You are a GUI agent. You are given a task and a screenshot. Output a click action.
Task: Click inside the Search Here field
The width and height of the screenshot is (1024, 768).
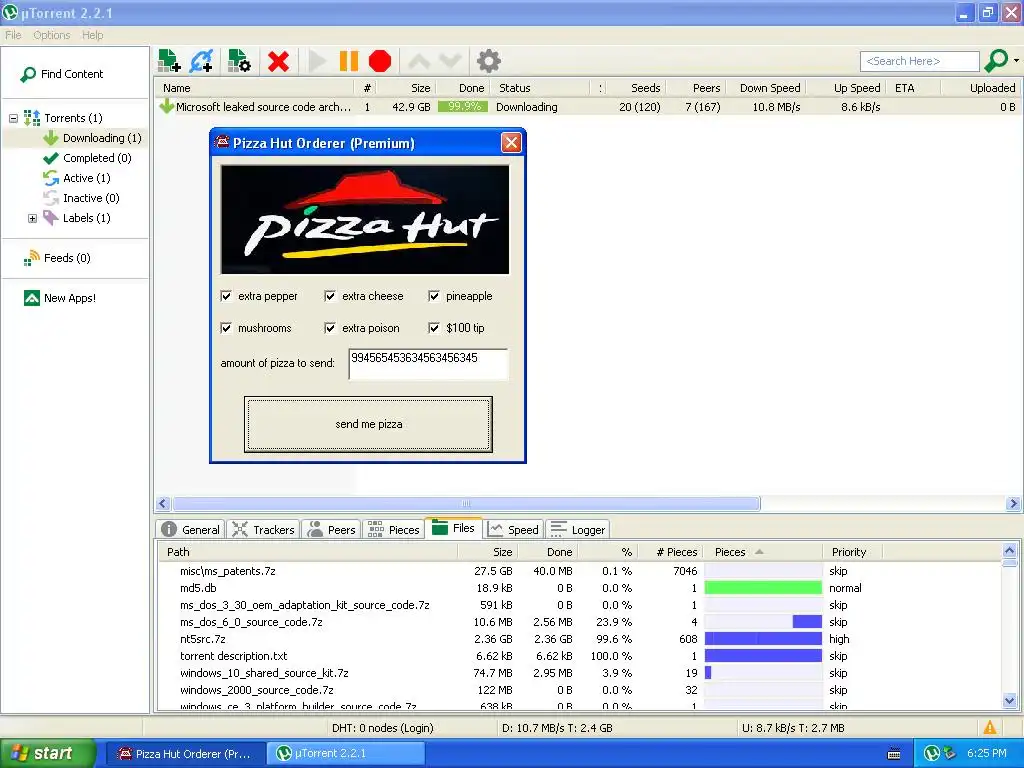[x=920, y=61]
